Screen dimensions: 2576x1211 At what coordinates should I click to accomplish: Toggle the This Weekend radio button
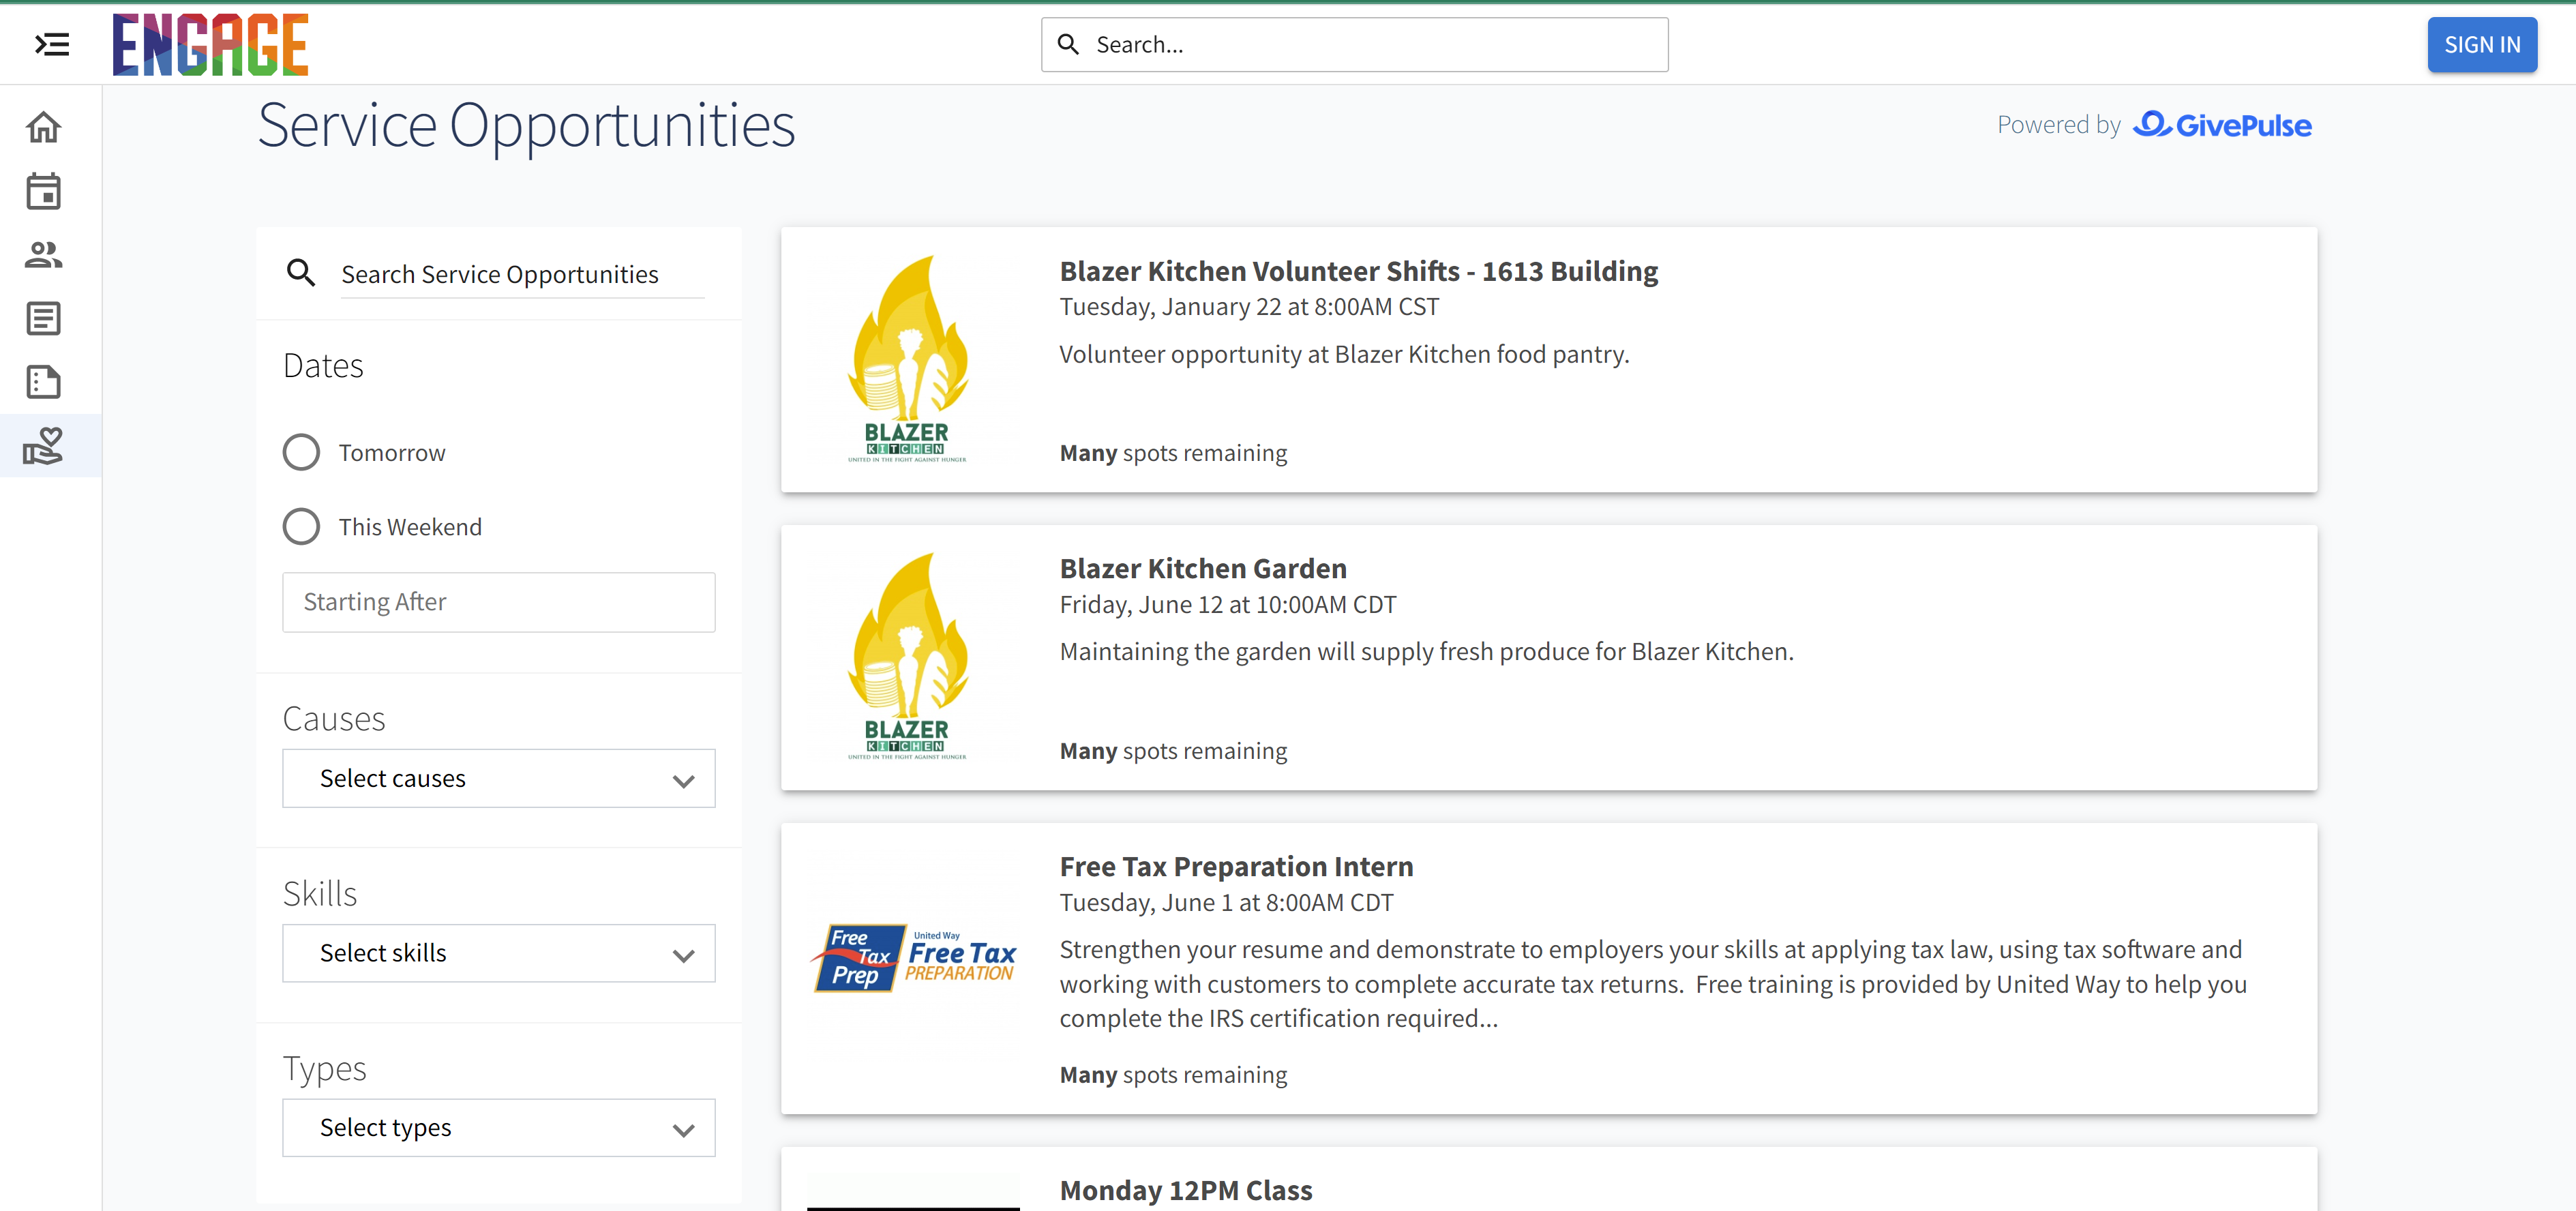click(302, 524)
